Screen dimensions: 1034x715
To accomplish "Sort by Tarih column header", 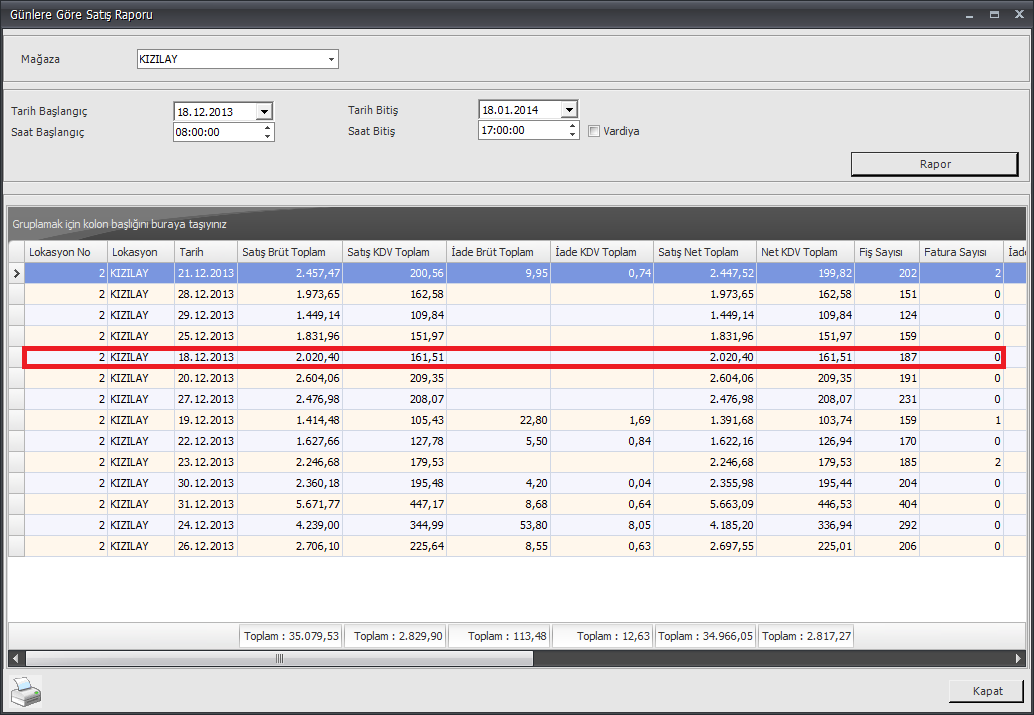I will click(206, 252).
